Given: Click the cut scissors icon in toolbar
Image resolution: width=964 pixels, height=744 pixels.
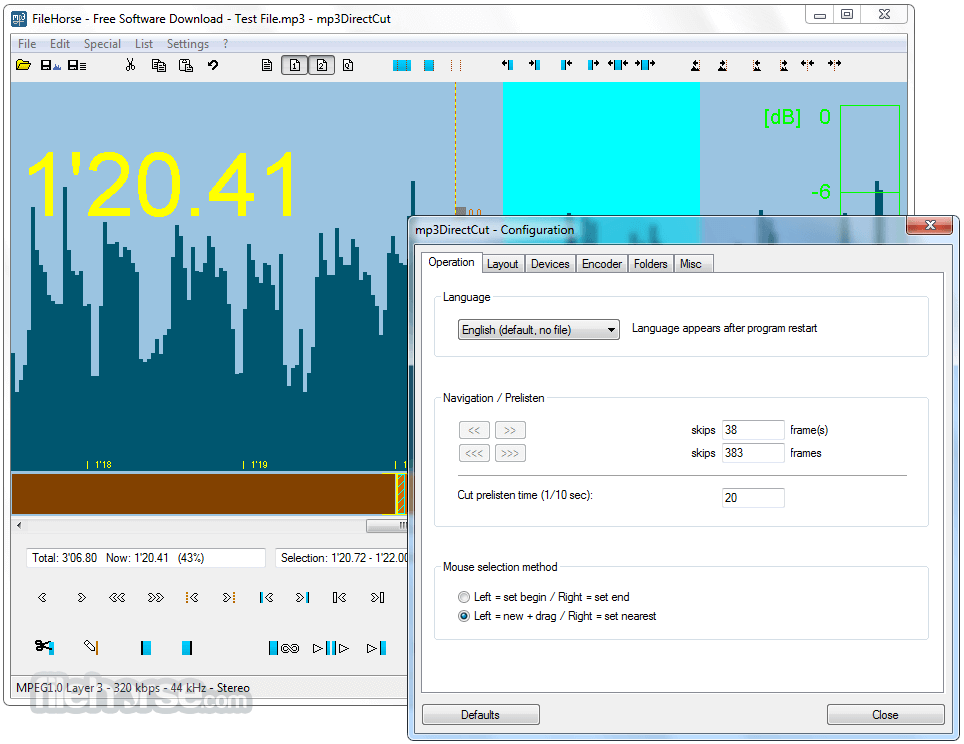Looking at the screenshot, I should 130,65.
